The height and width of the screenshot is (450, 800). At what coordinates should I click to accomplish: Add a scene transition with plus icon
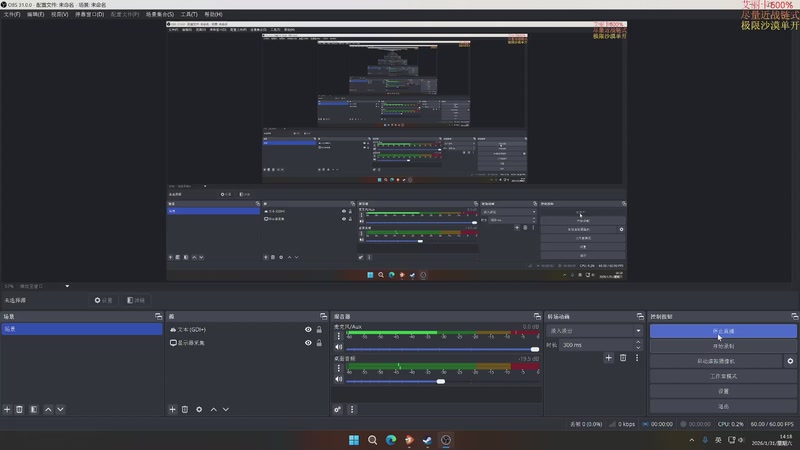608,358
